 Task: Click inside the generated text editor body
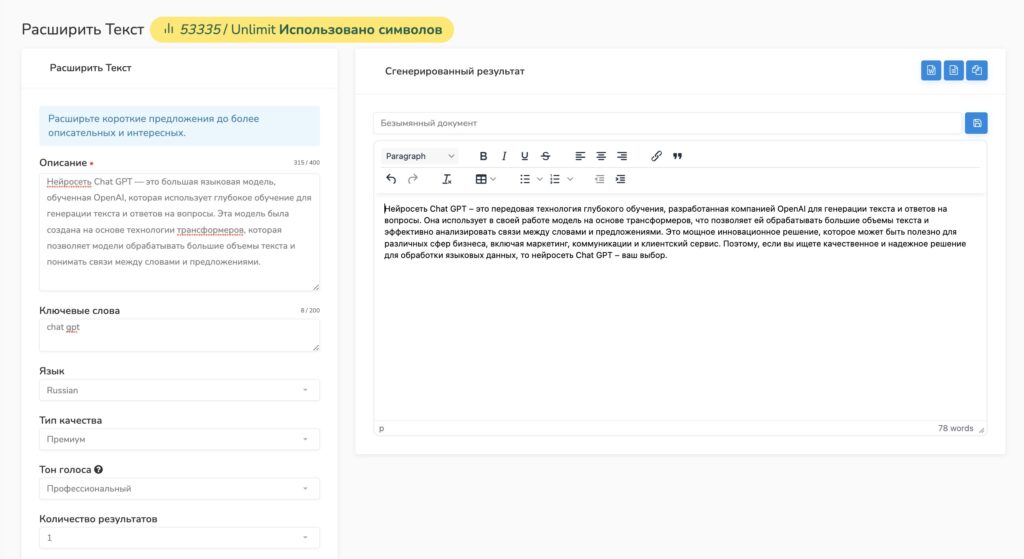point(680,307)
